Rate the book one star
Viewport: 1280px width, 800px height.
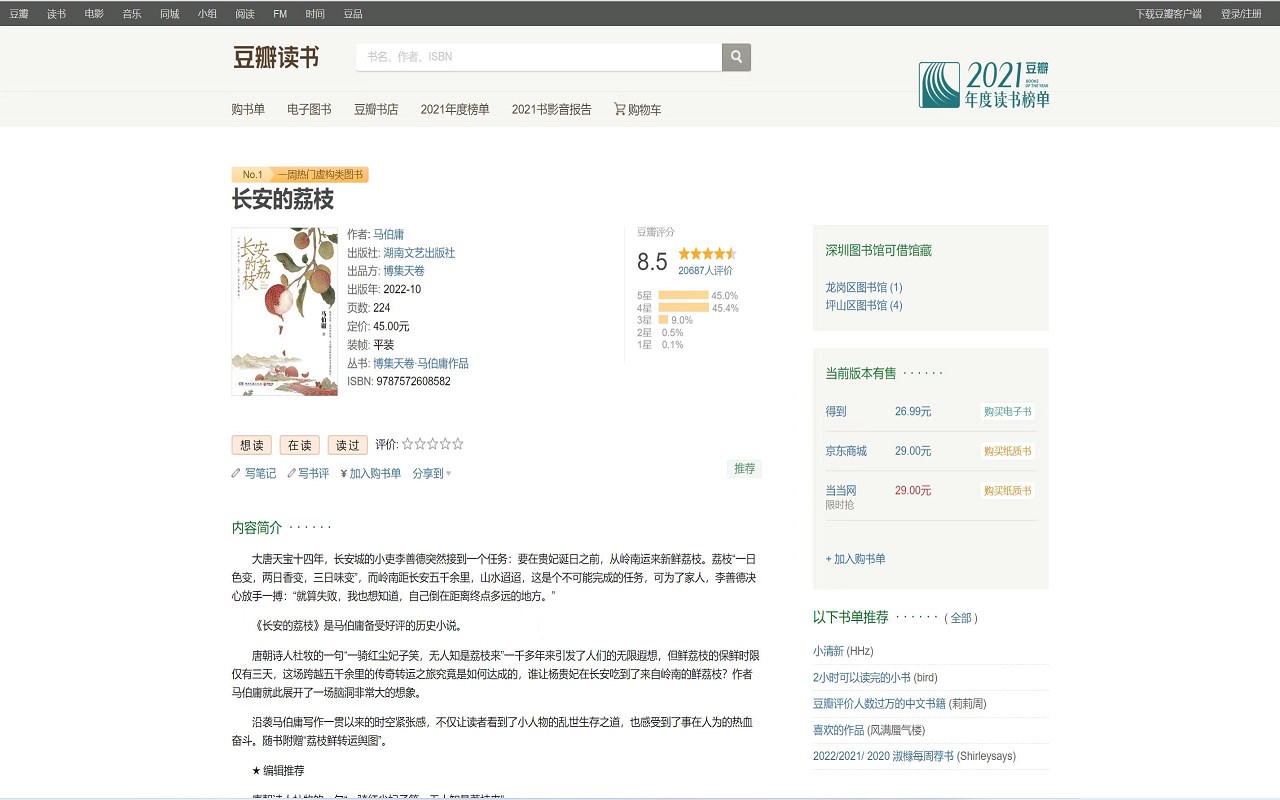pos(408,444)
